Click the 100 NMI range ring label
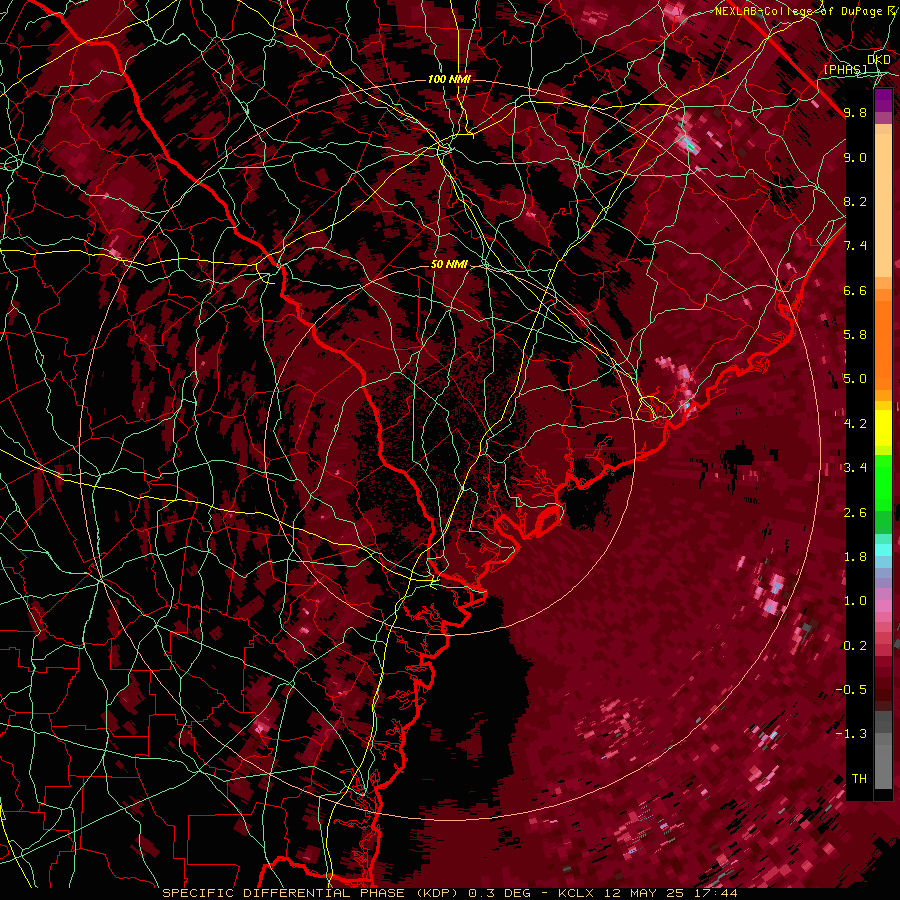This screenshot has width=900, height=900. click(x=449, y=79)
